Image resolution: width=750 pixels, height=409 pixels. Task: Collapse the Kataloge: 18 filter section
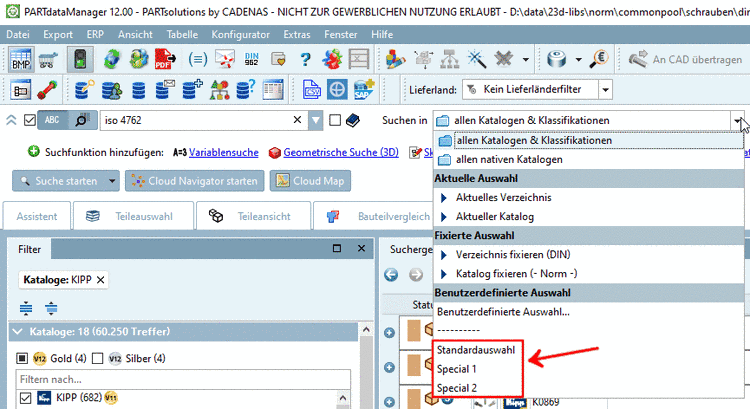click(x=18, y=332)
